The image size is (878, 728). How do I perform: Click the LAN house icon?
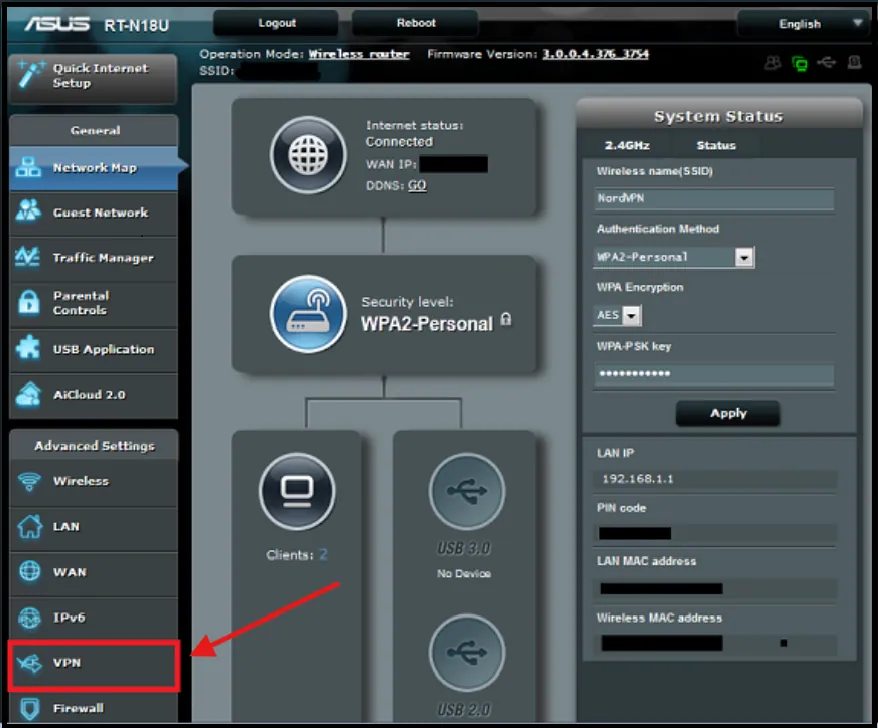click(30, 526)
